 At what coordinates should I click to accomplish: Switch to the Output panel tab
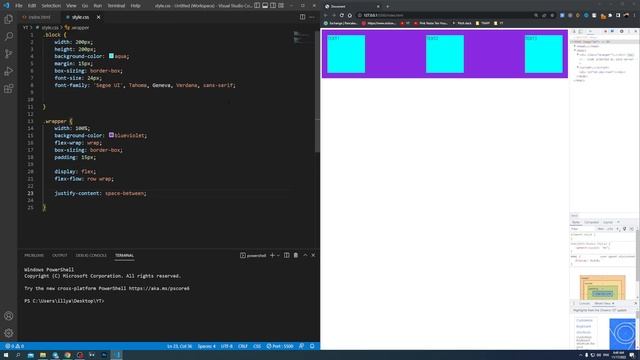[x=60, y=256]
